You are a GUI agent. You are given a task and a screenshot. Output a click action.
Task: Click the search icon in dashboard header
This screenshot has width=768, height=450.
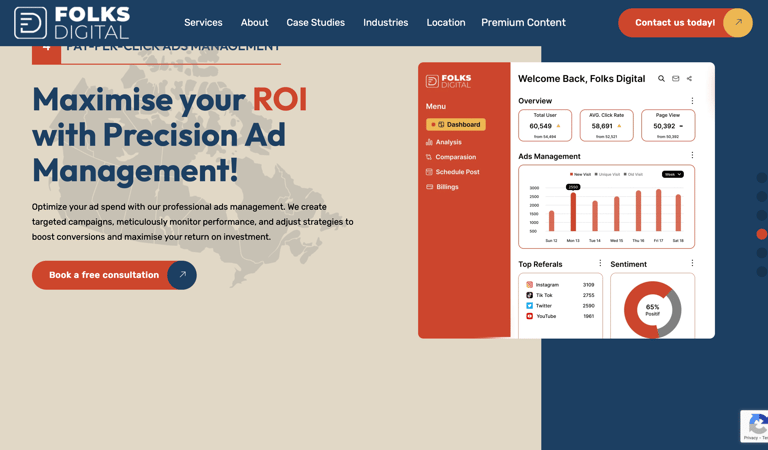click(661, 78)
